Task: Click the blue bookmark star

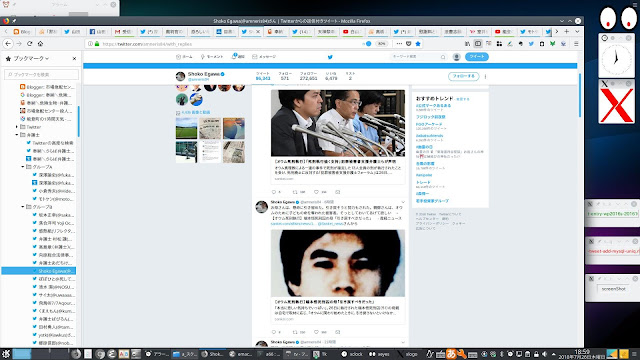Action: [418, 44]
